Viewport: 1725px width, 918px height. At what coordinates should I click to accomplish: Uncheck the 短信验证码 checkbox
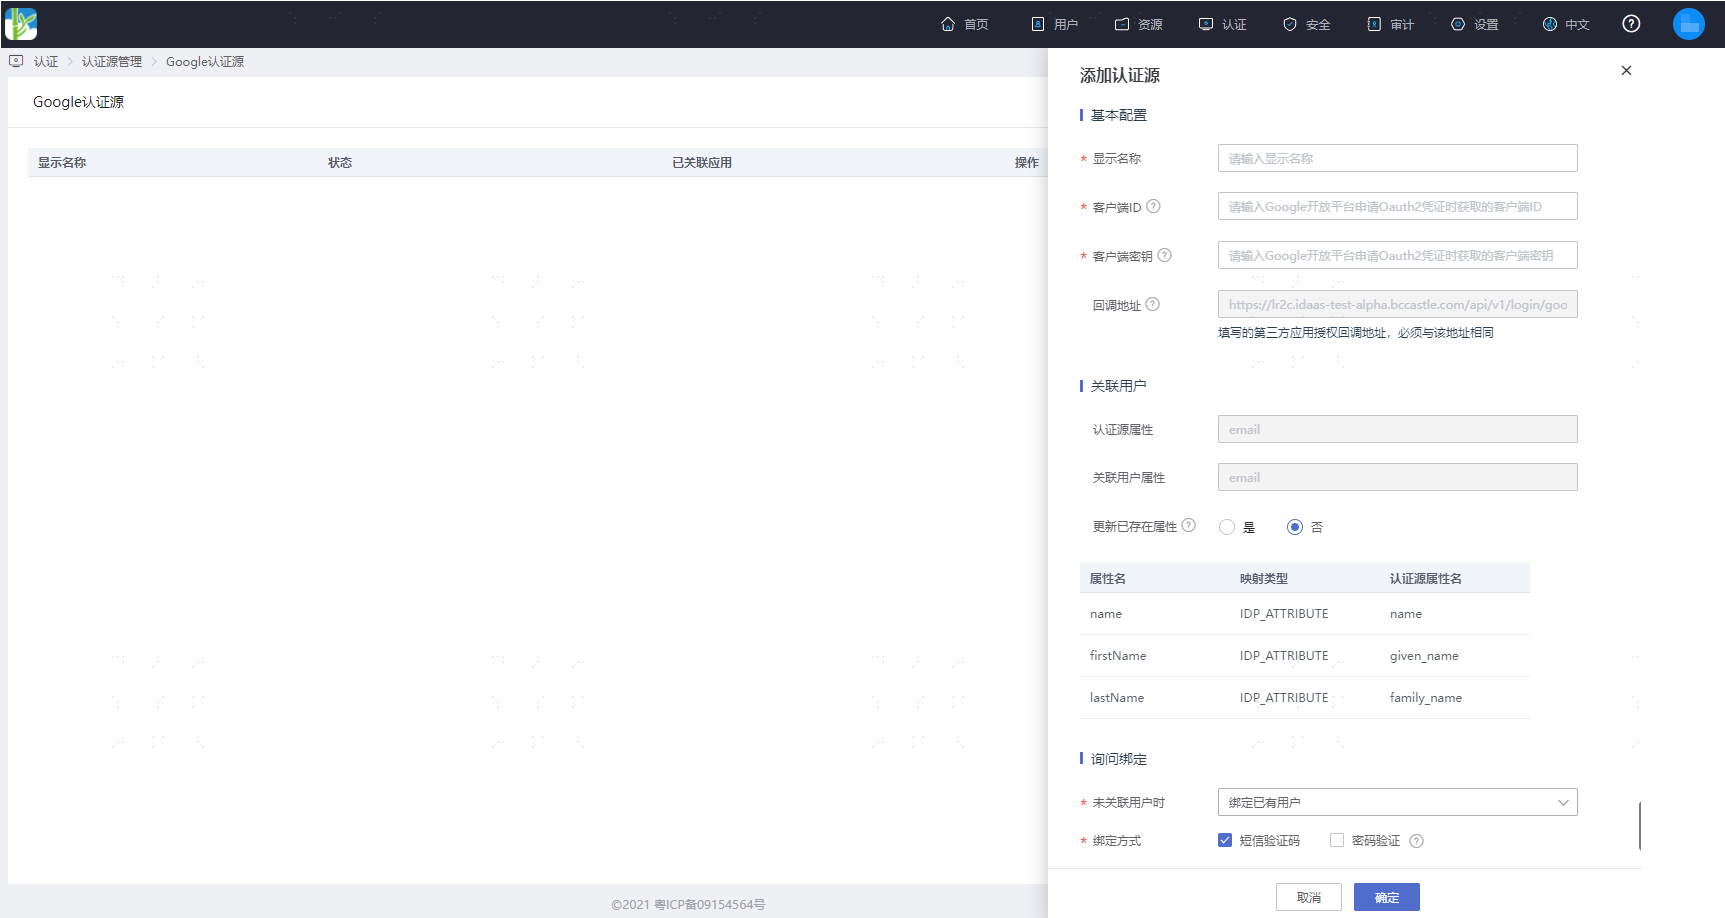coord(1225,840)
